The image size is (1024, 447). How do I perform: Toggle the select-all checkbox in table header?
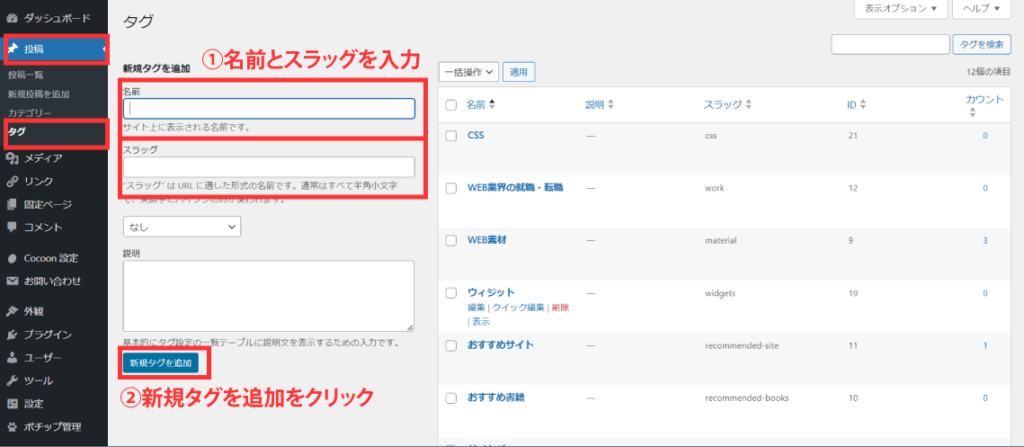coord(451,105)
